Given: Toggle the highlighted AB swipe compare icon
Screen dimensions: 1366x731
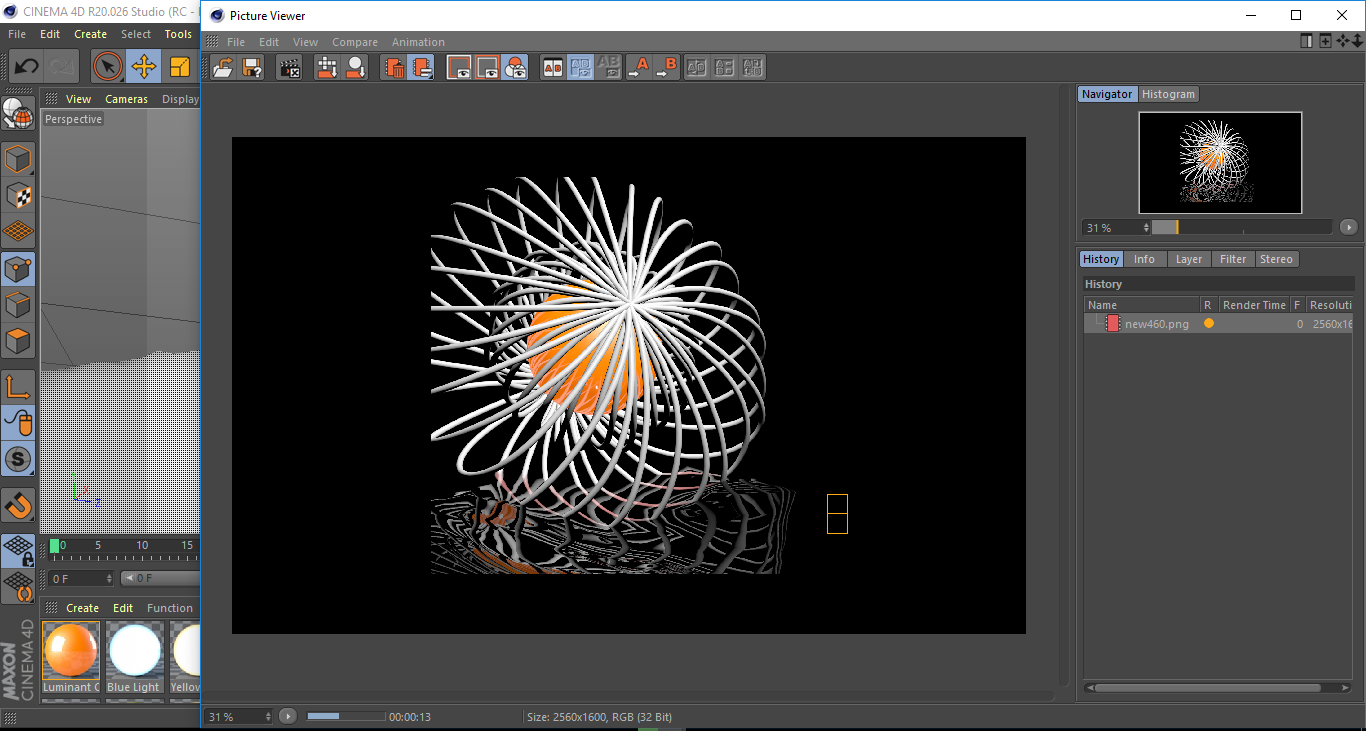Looking at the screenshot, I should coord(580,67).
